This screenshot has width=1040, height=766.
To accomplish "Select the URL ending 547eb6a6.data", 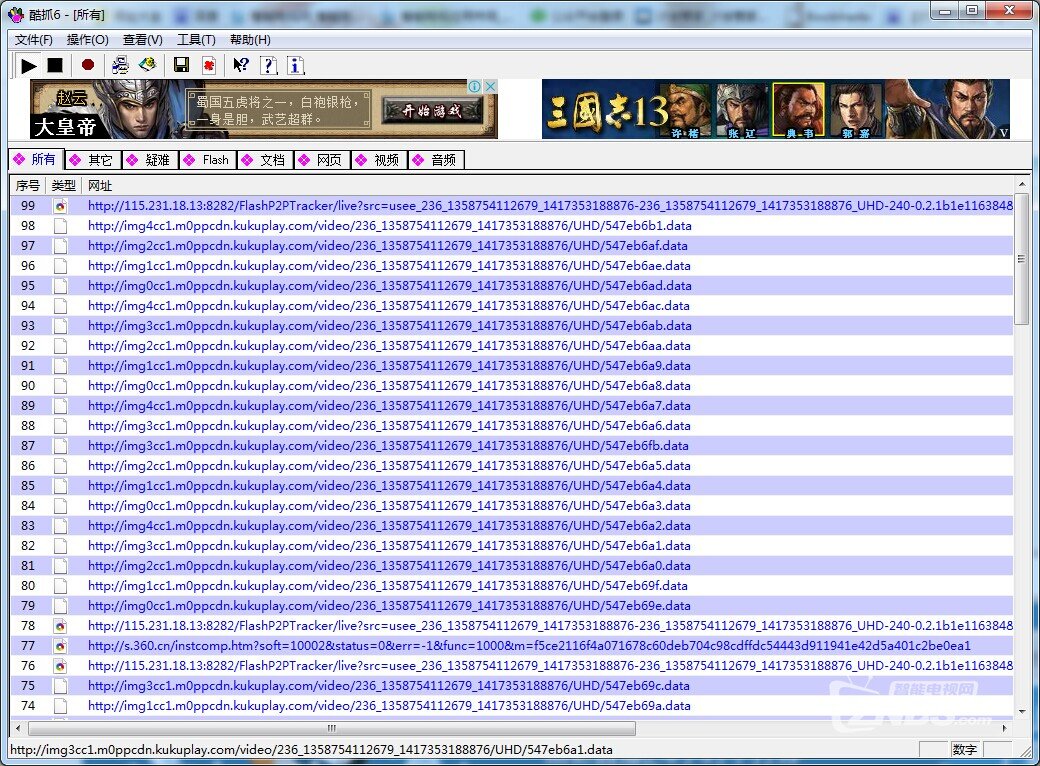I will 389,426.
